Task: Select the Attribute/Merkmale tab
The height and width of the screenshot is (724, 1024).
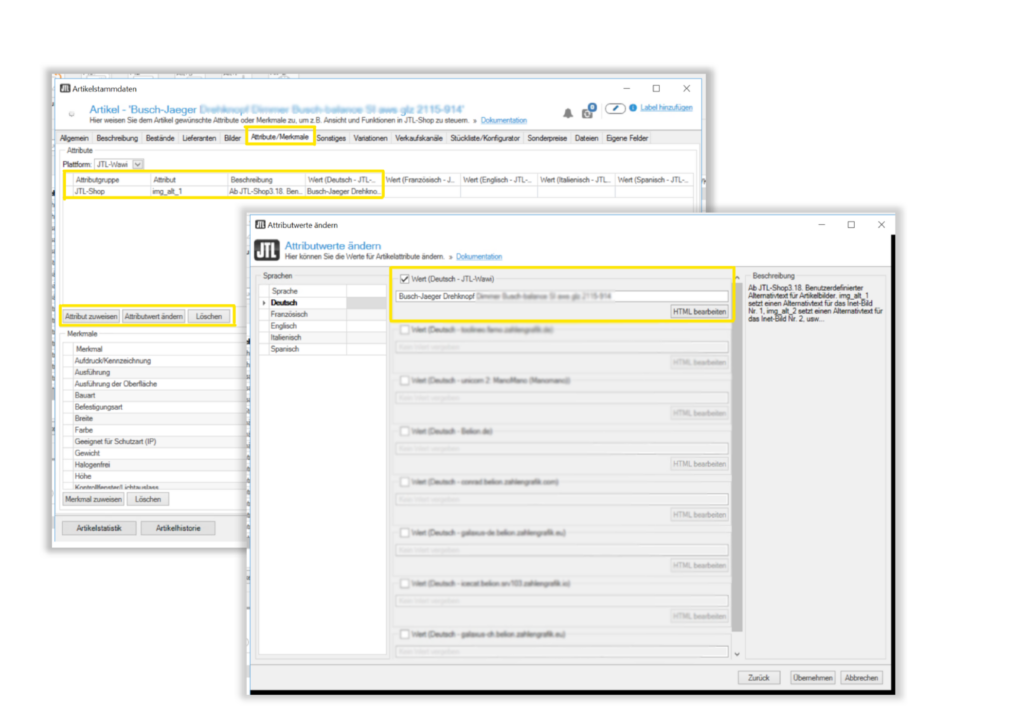Action: click(x=280, y=136)
